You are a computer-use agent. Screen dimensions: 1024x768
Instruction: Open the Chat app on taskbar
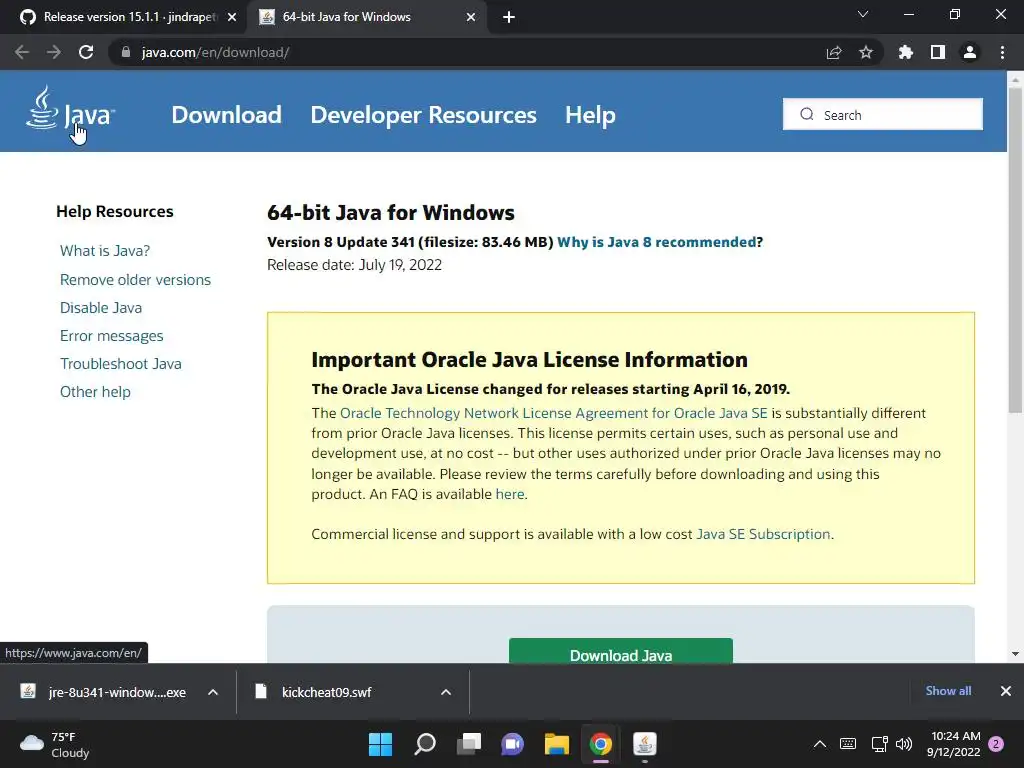click(513, 744)
